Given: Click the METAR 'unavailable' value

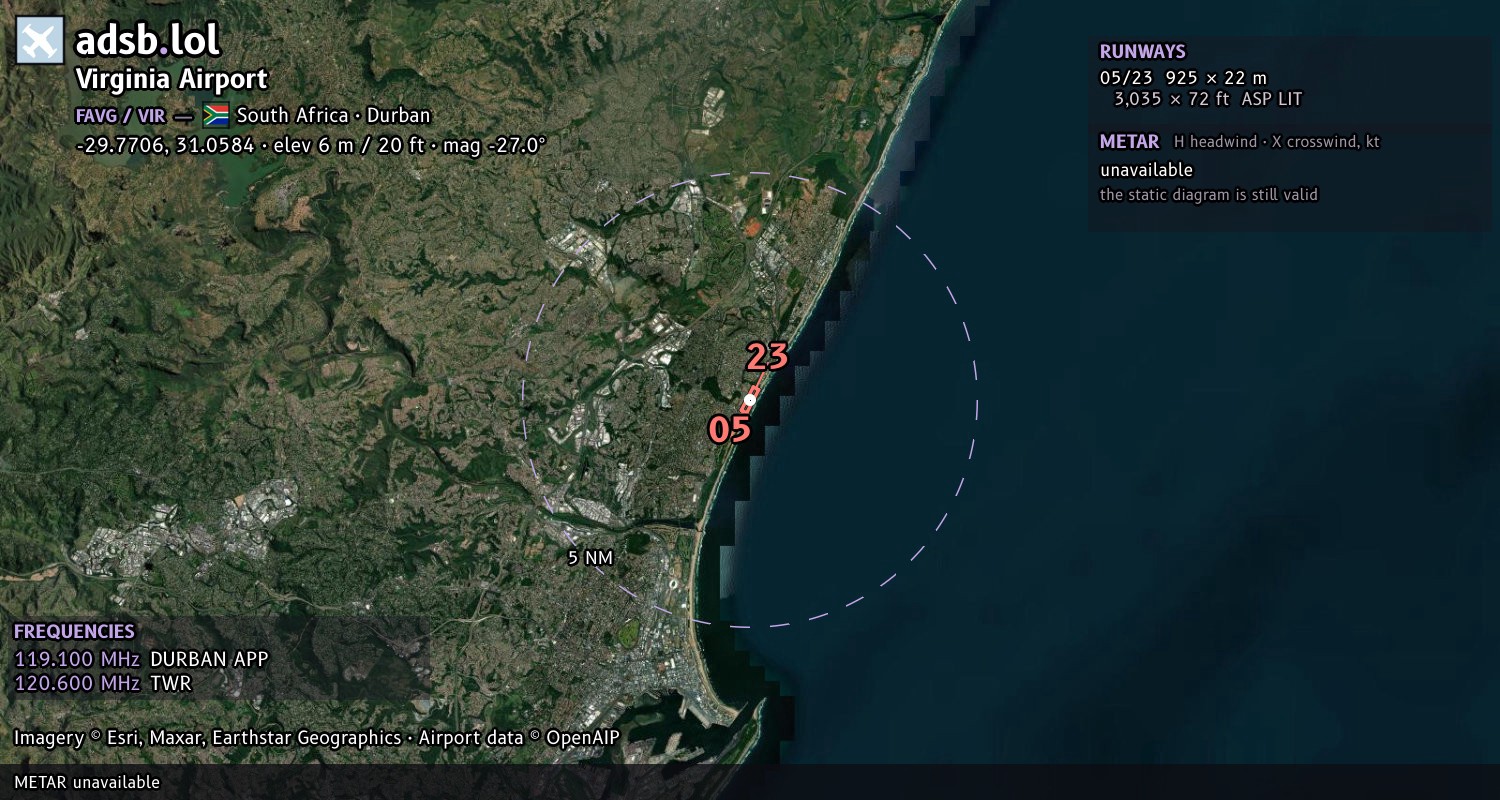Looking at the screenshot, I should (x=1146, y=170).
